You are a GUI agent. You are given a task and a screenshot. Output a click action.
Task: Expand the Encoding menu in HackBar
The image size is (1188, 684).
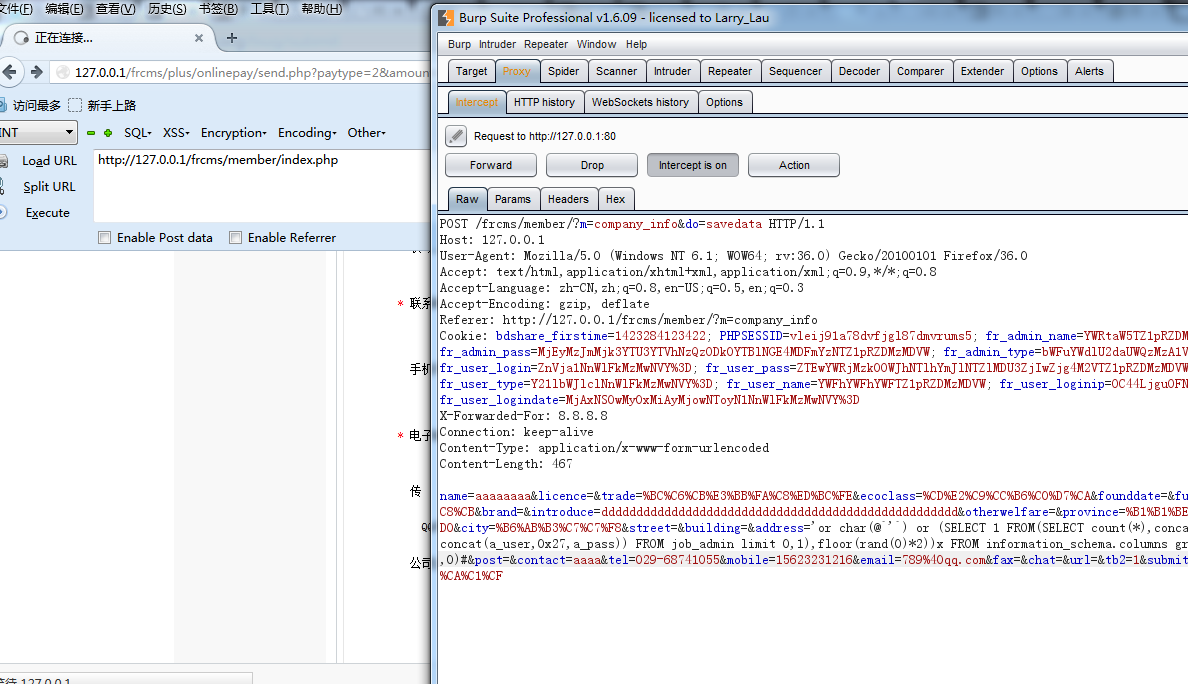307,133
